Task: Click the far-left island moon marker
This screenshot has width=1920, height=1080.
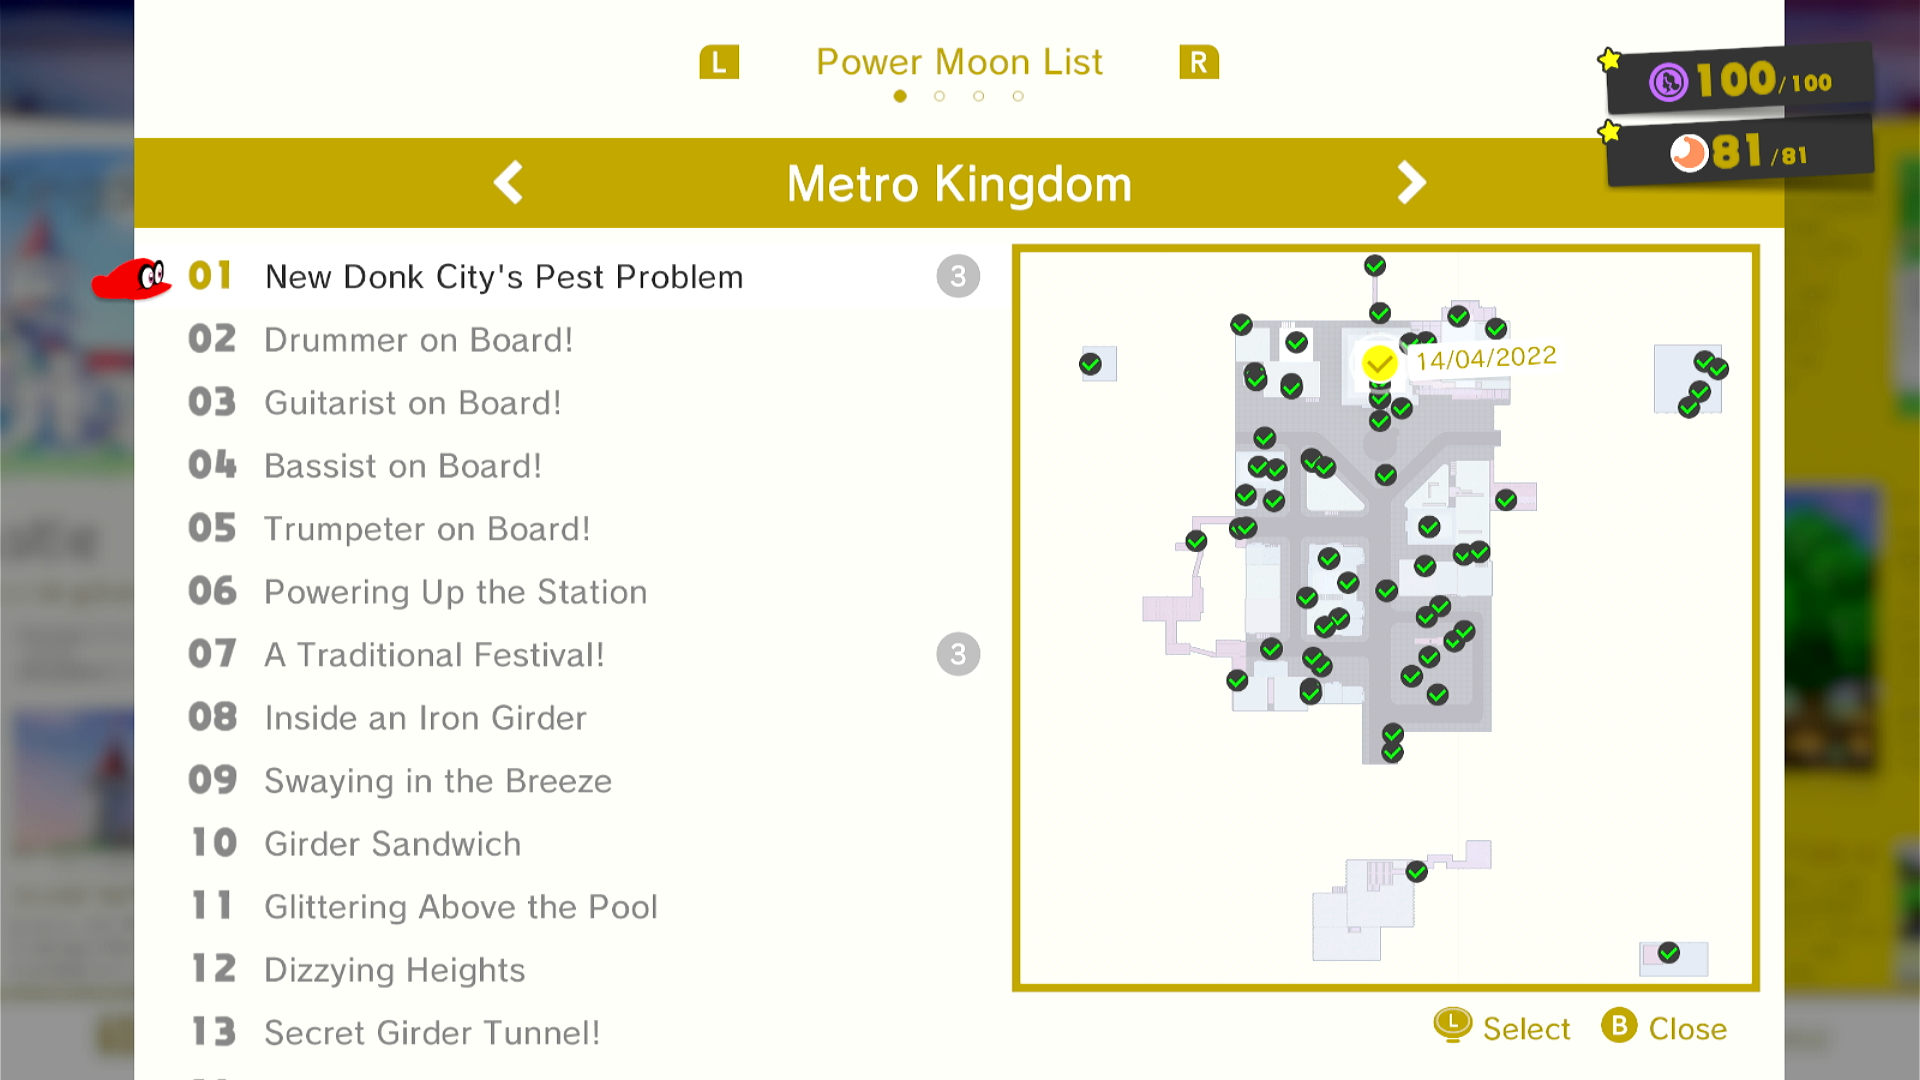Action: tap(1090, 364)
